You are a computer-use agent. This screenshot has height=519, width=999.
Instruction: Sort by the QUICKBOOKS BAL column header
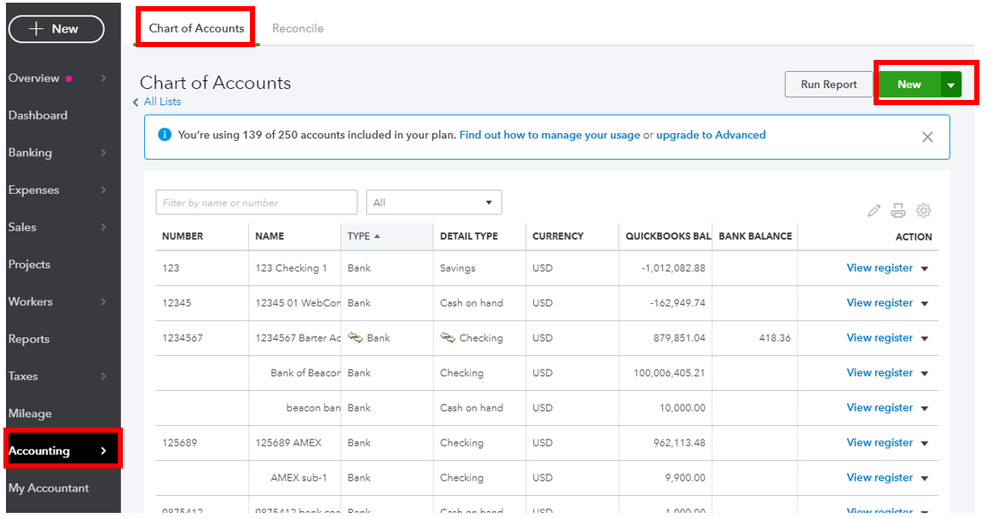[x=668, y=236]
